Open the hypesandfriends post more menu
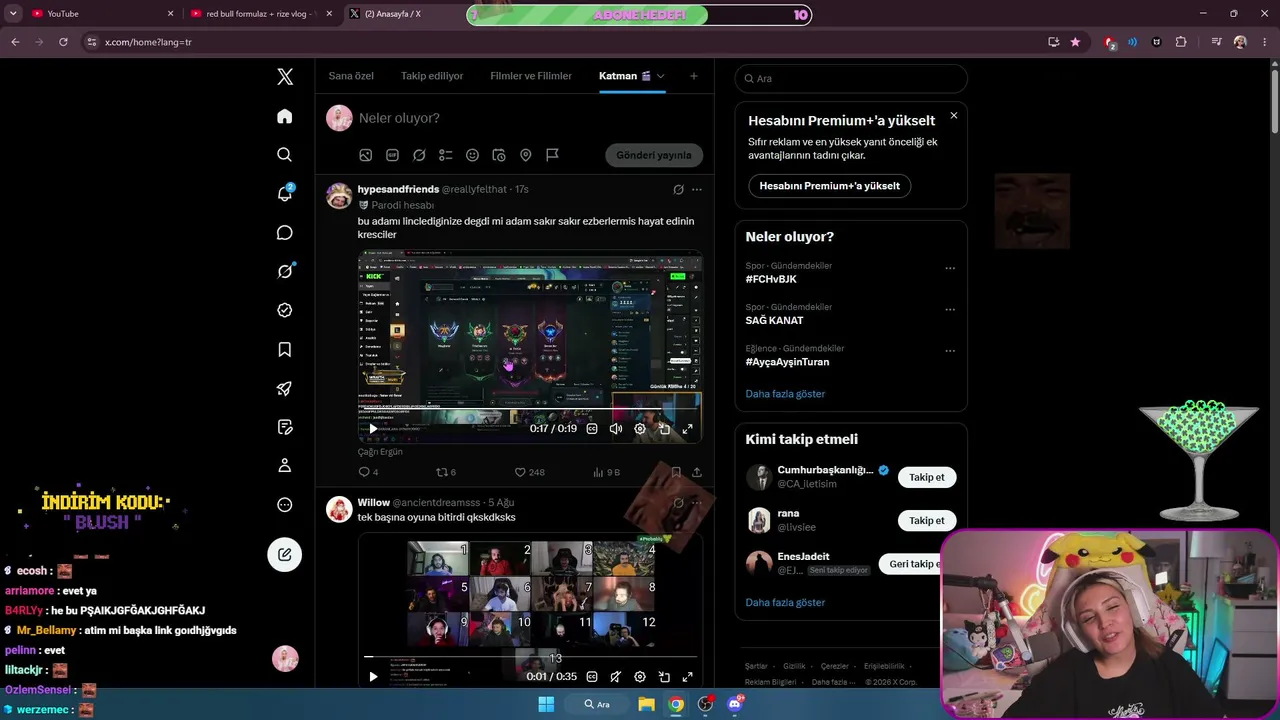The width and height of the screenshot is (1280, 720). click(697, 190)
